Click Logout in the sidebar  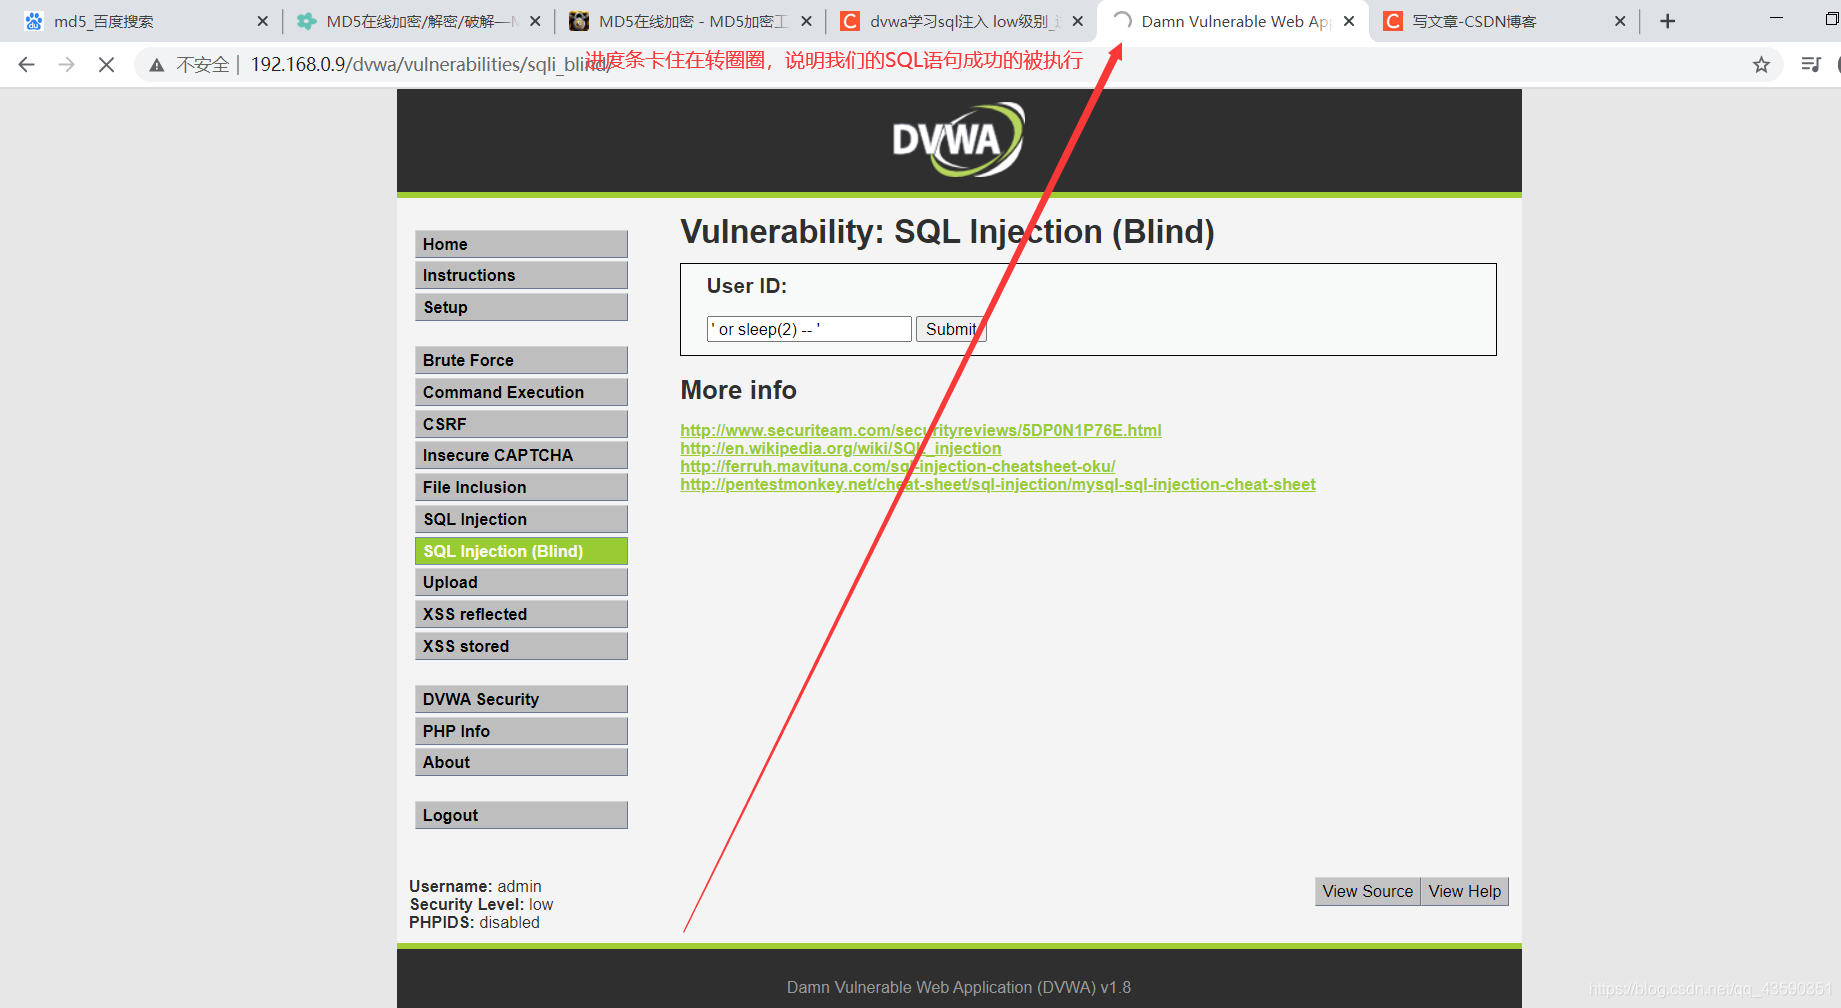point(521,815)
